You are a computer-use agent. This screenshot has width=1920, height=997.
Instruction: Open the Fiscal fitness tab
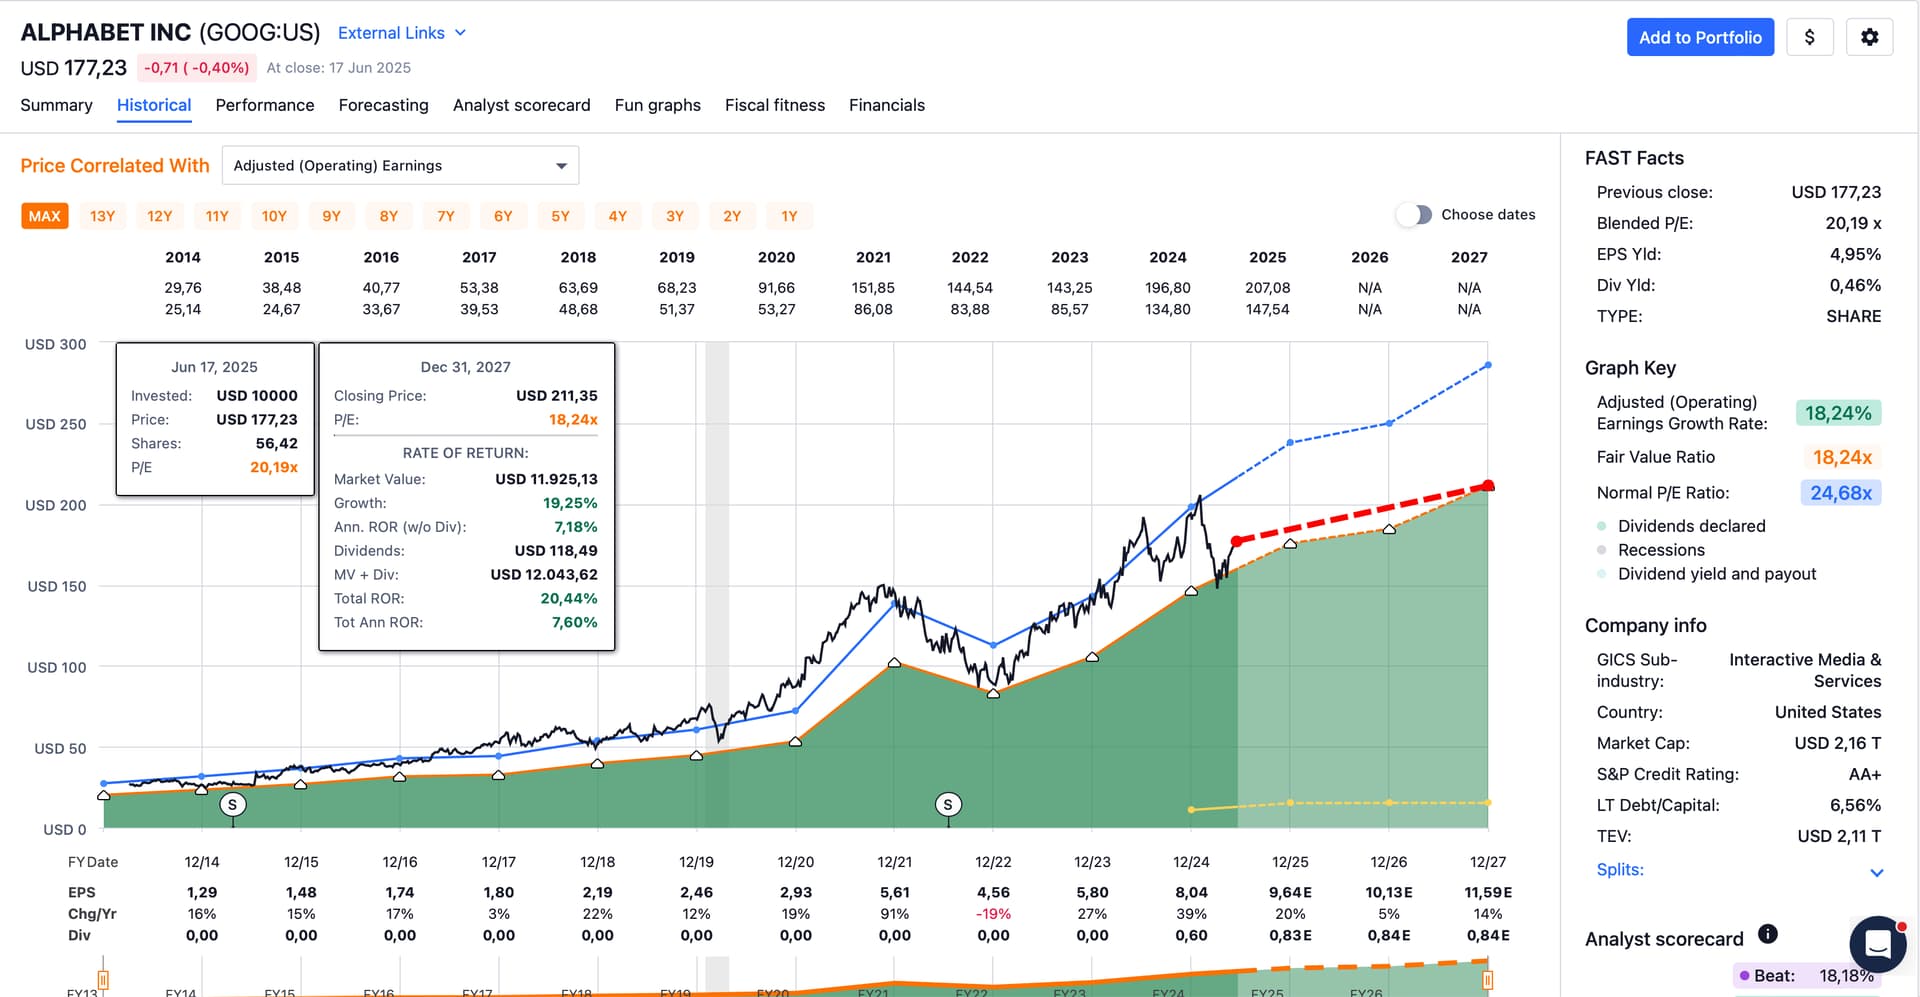point(775,105)
